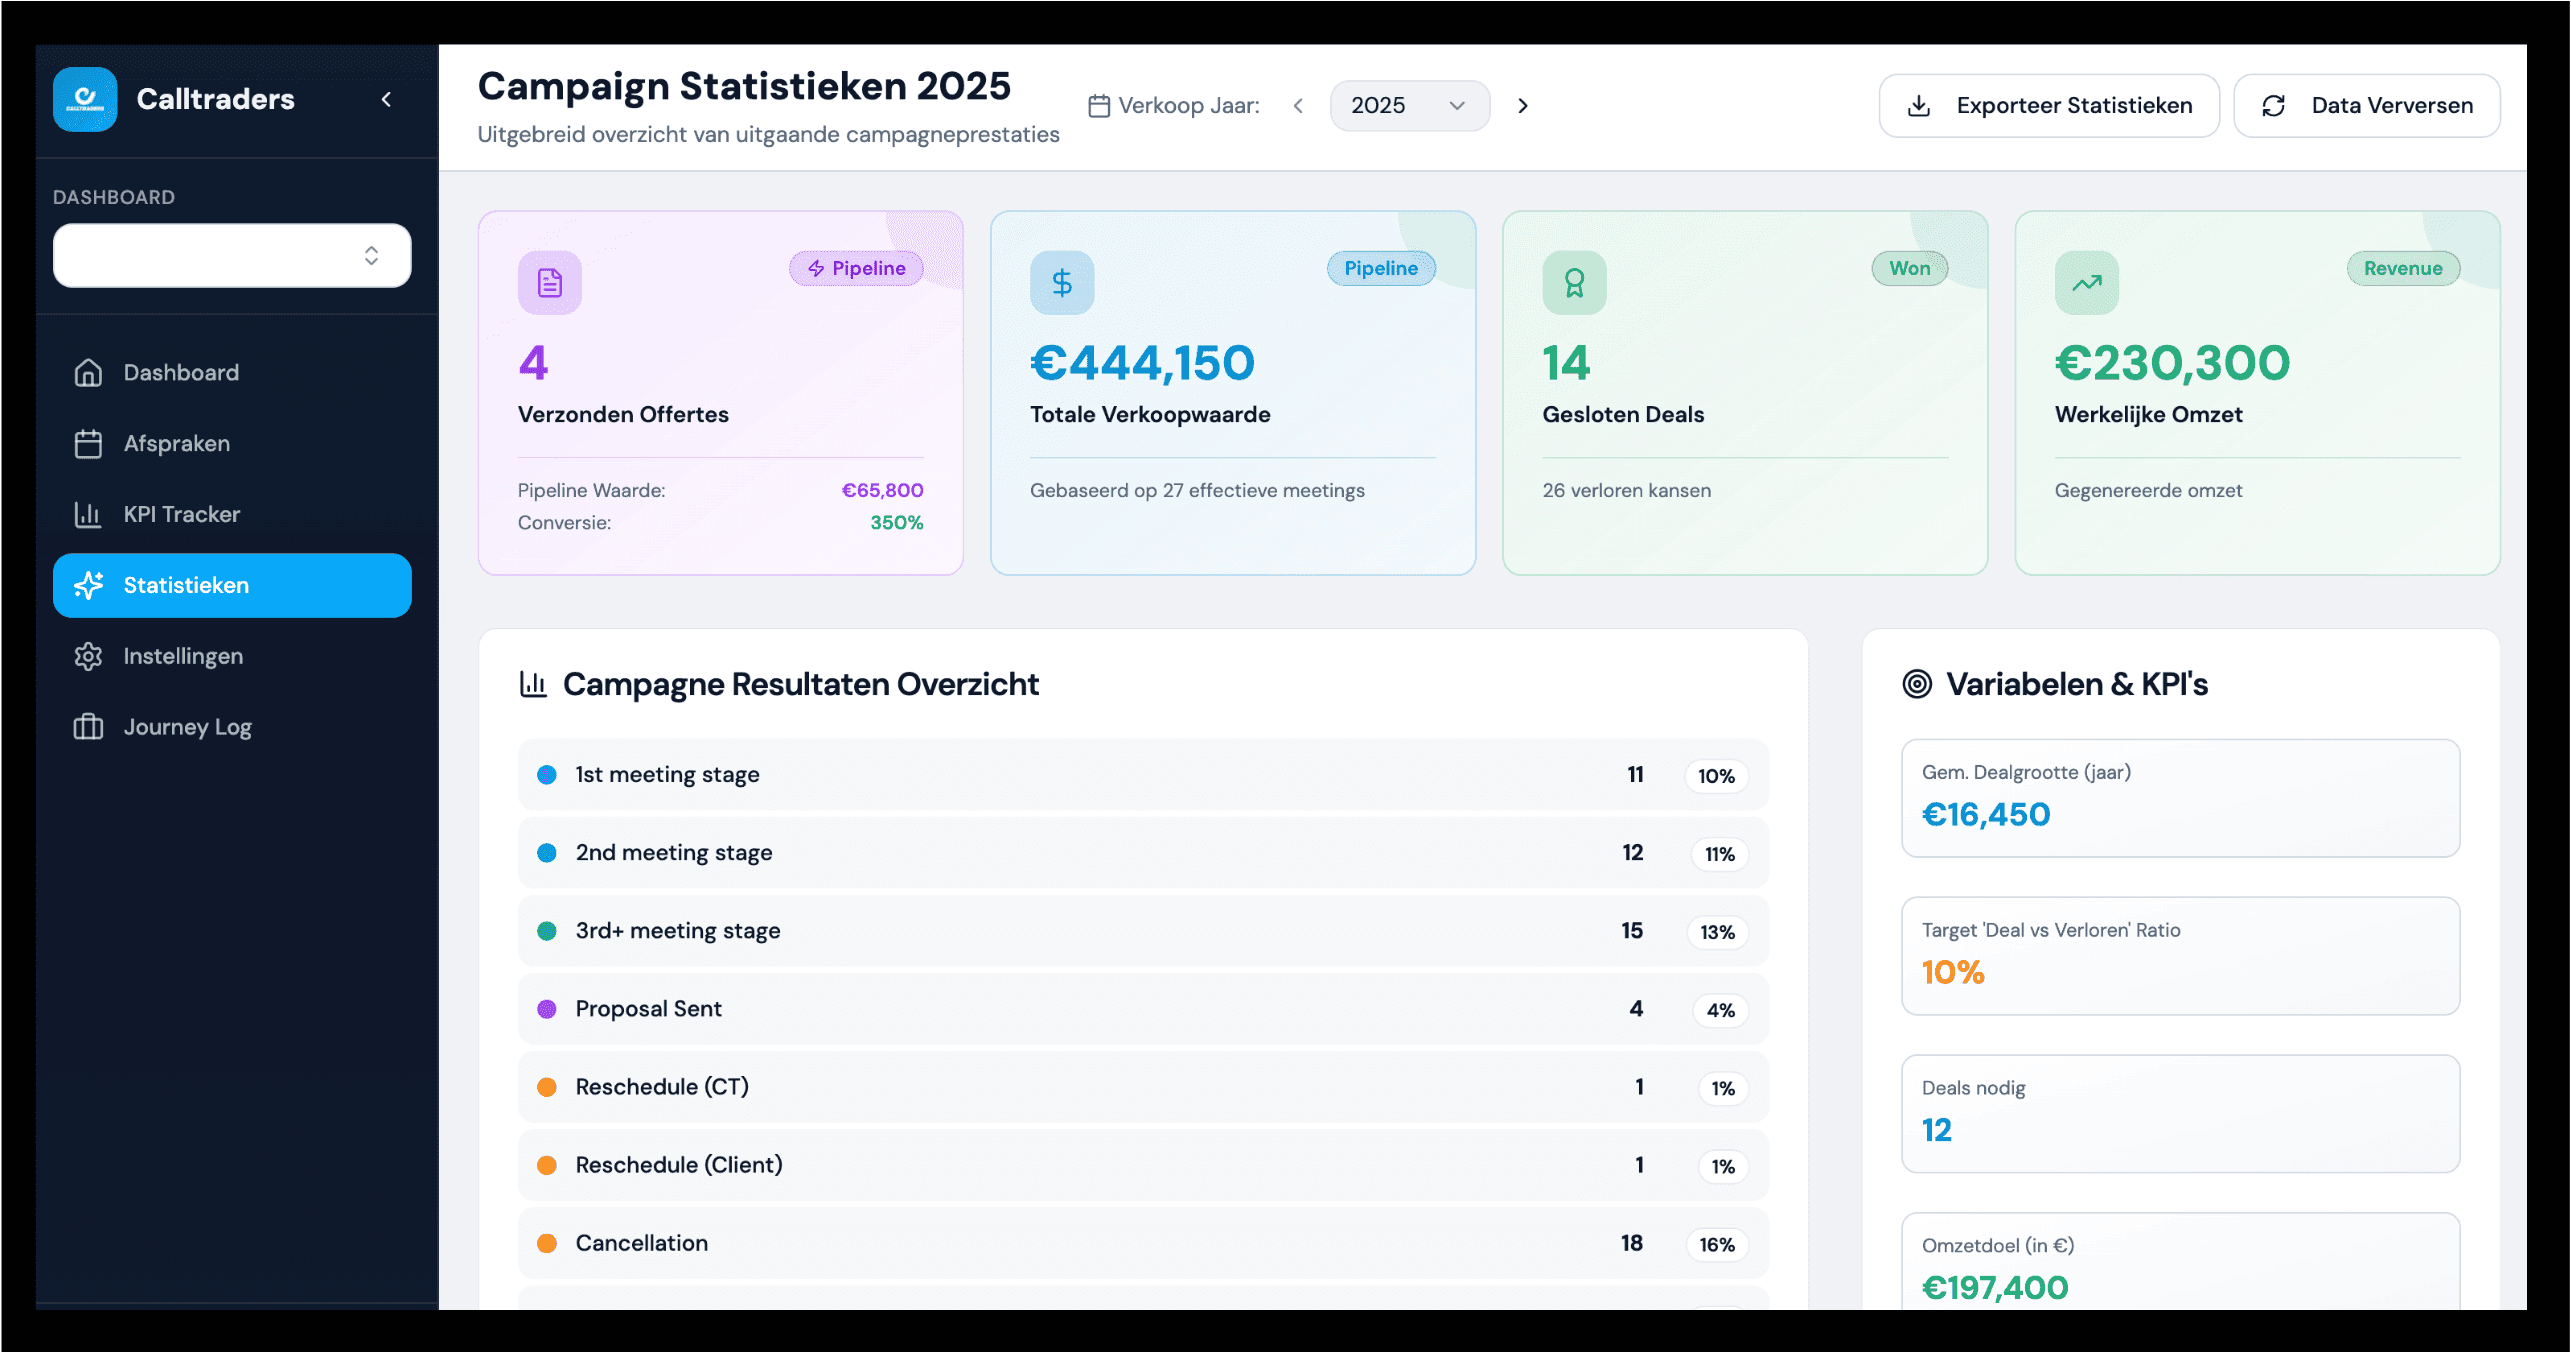2571x1352 pixels.
Task: Click the Statistieken sparkle icon
Action: click(x=90, y=585)
